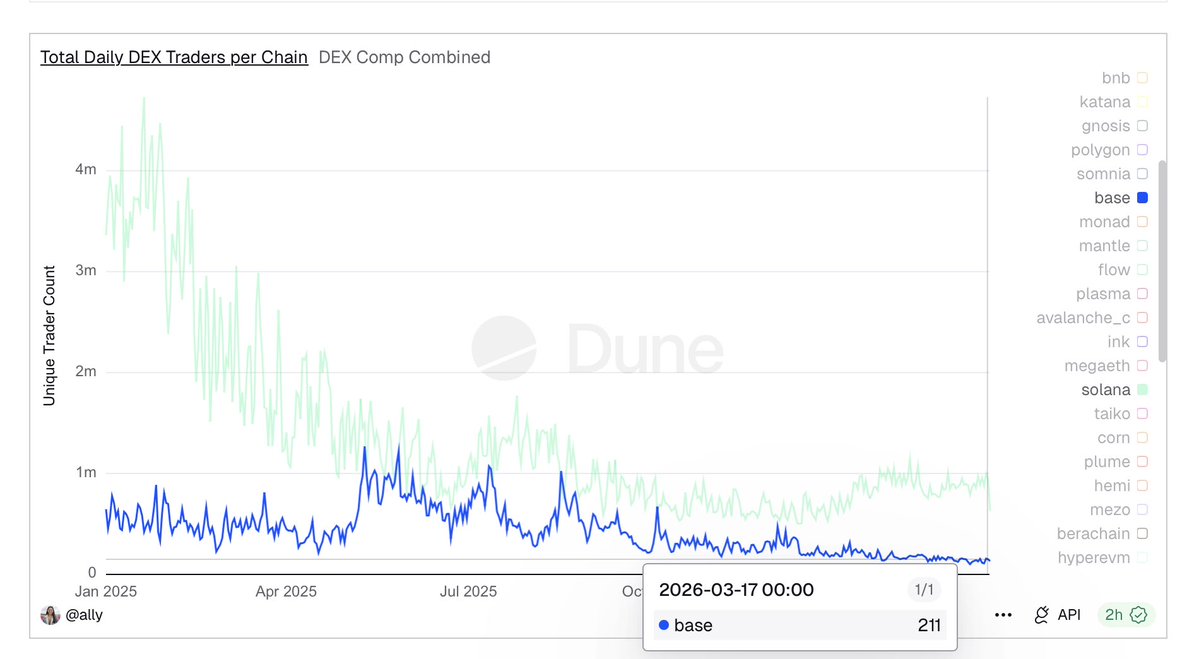Image resolution: width=1199 pixels, height=659 pixels.
Task: Disable the base series checkbox
Action: [x=1142, y=198]
